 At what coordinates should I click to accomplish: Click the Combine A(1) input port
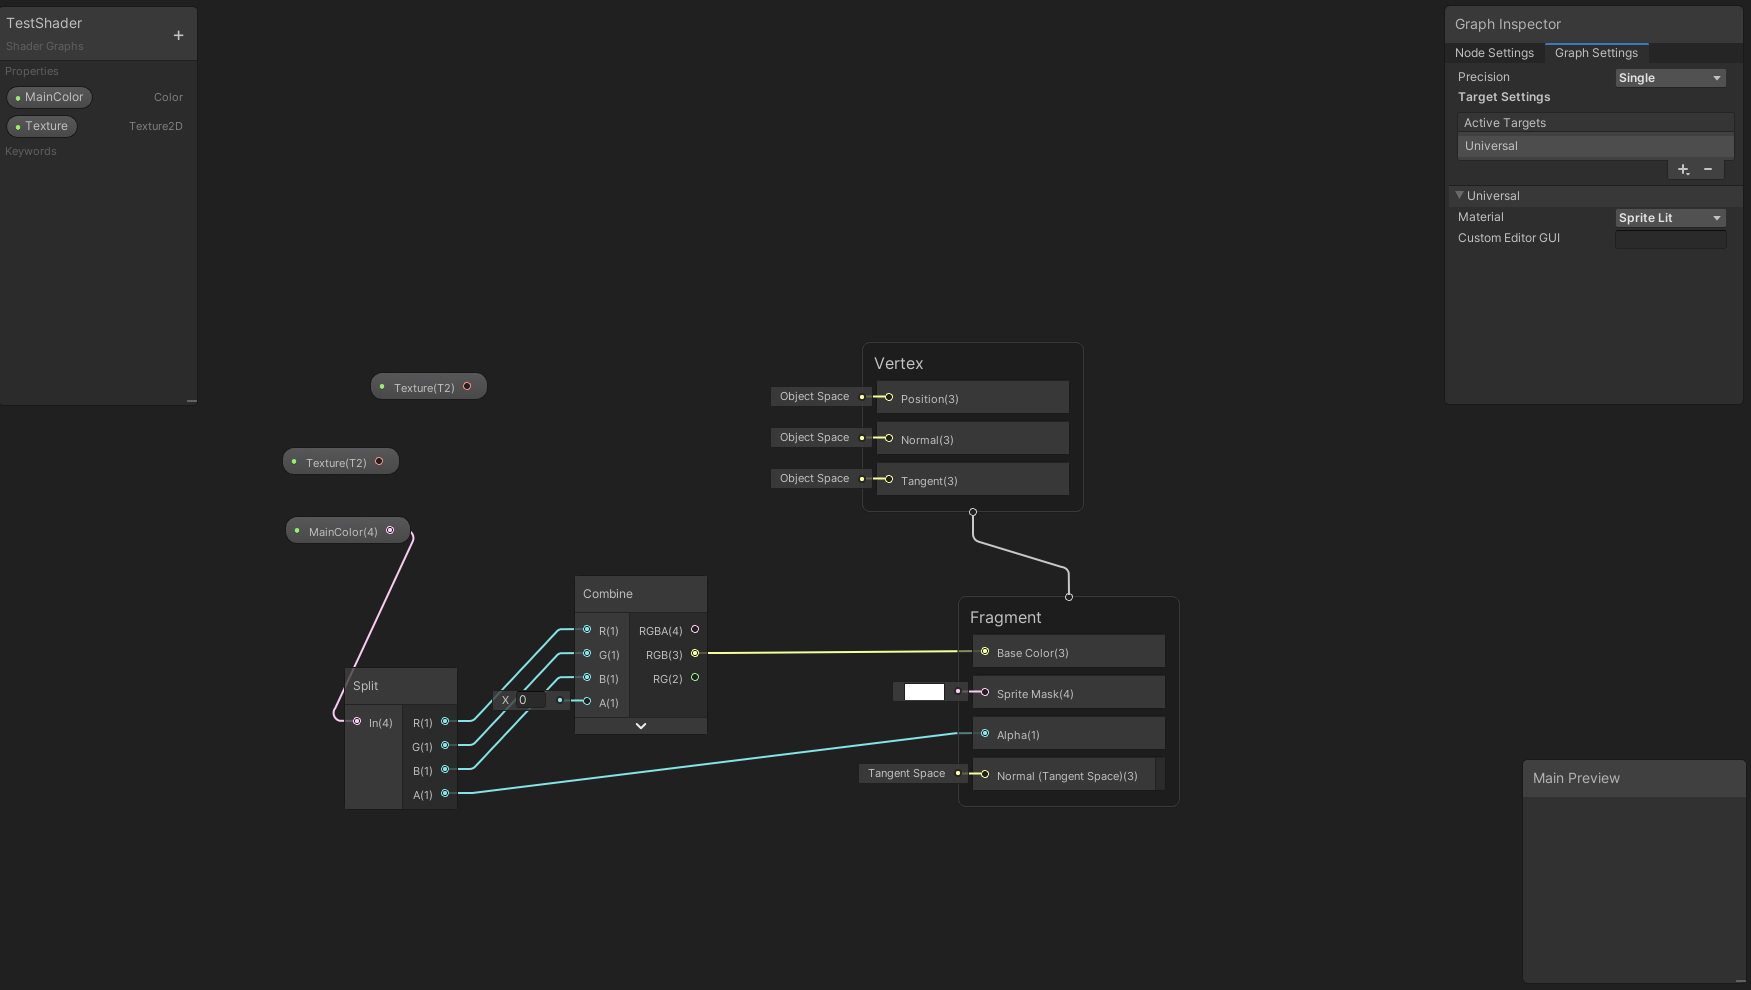(x=587, y=701)
